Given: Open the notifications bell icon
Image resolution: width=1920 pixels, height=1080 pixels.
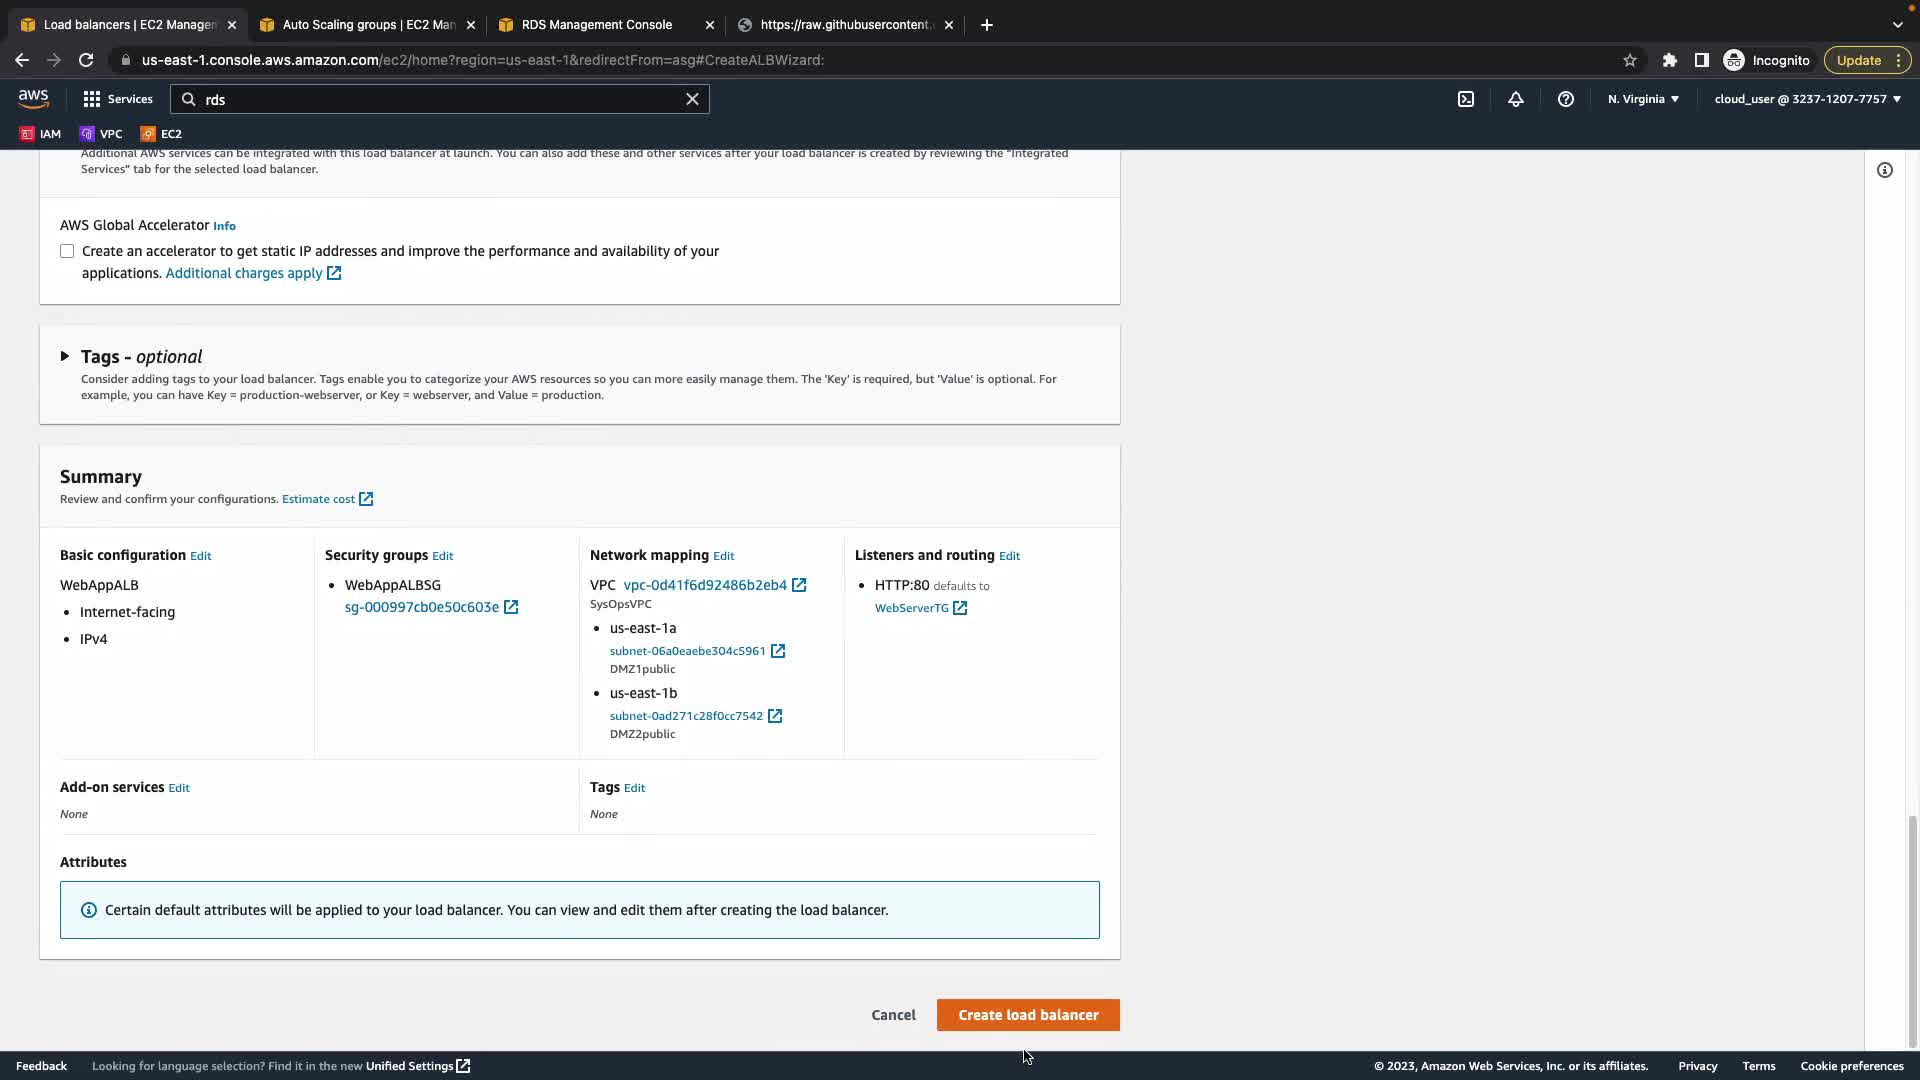Looking at the screenshot, I should coord(1516,99).
